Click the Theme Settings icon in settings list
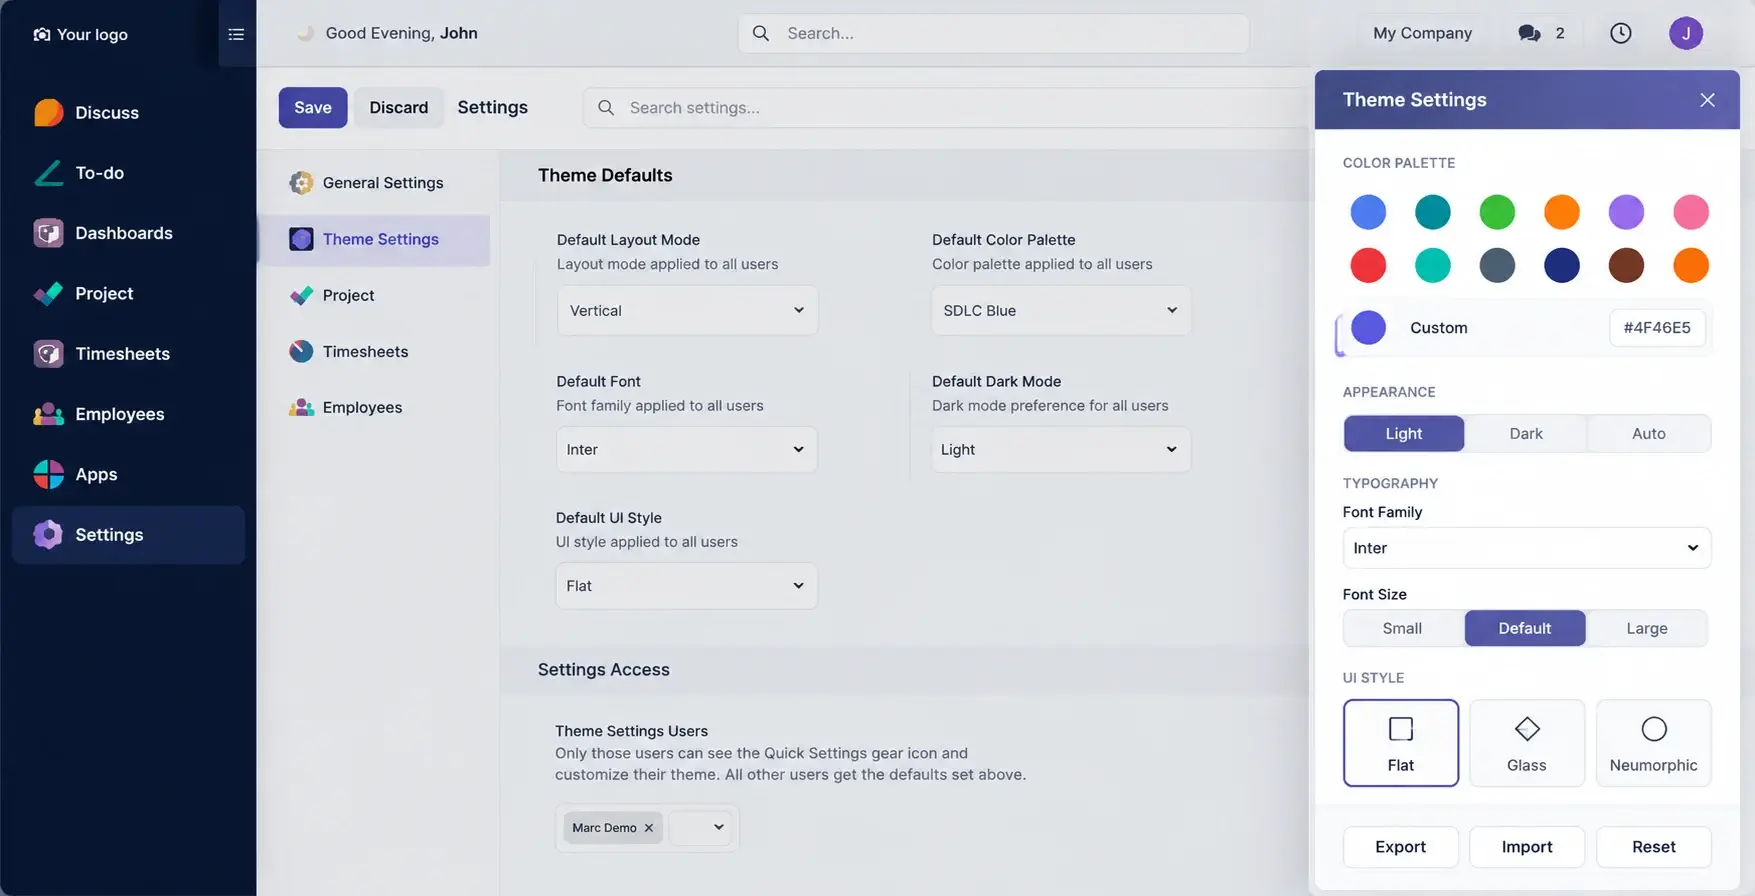Viewport: 1755px width, 896px height. [x=301, y=239]
